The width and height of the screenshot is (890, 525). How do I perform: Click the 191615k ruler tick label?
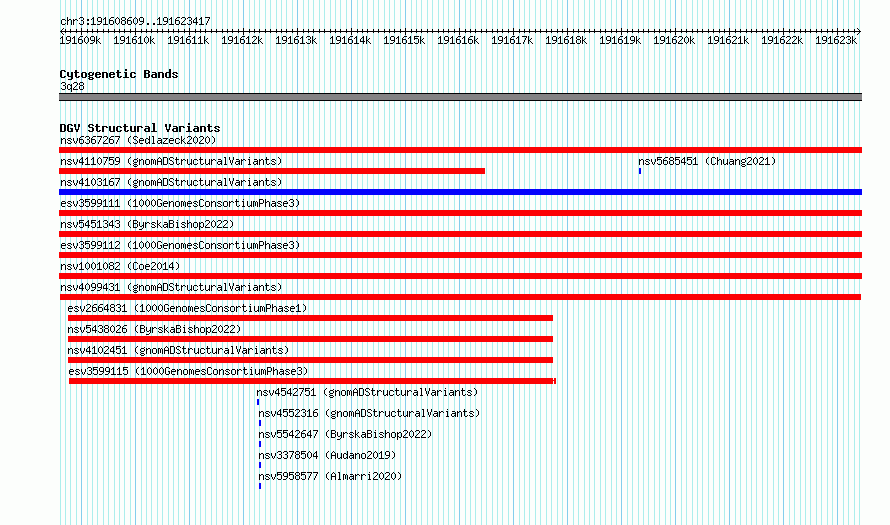pos(404,40)
